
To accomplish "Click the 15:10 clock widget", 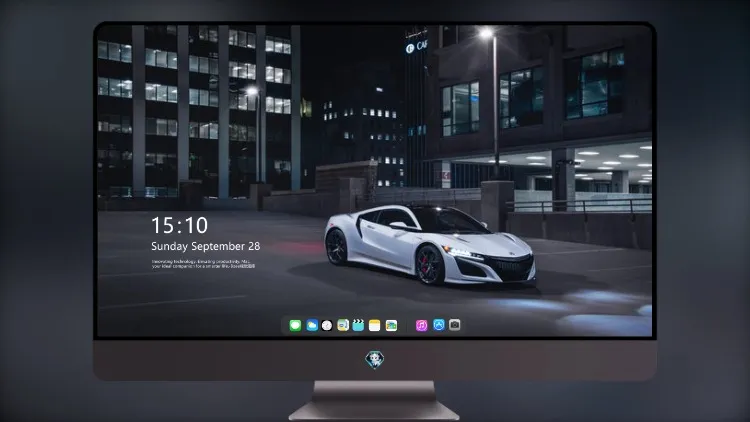I will (179, 225).
